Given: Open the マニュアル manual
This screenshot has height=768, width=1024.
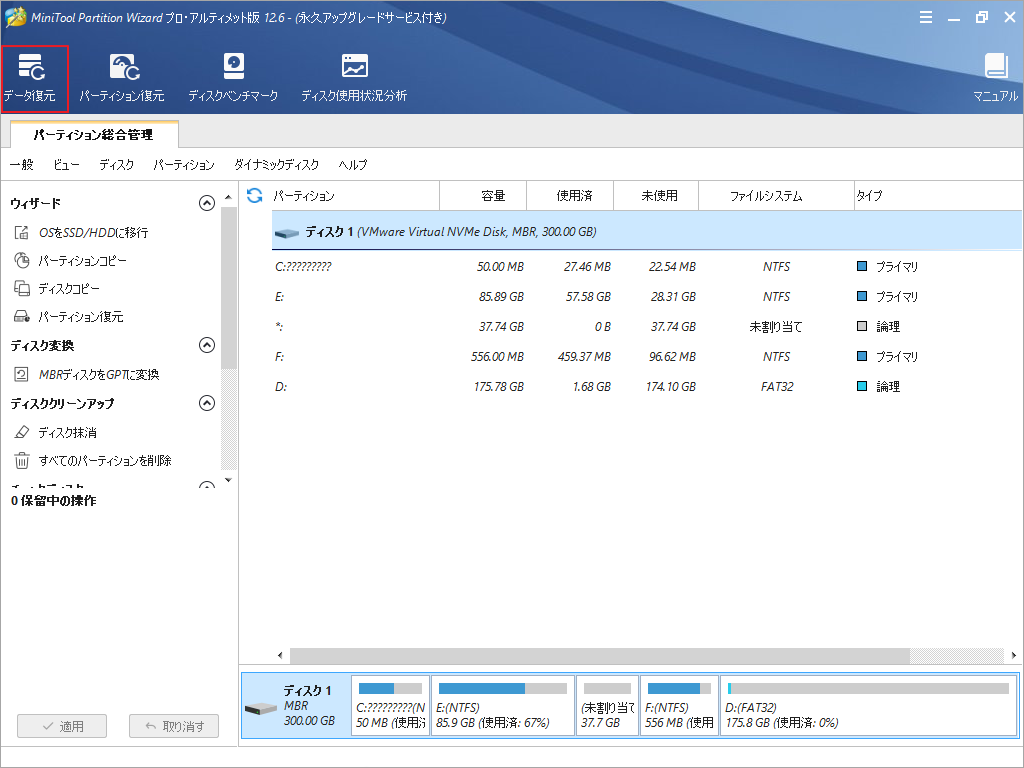Looking at the screenshot, I should (995, 78).
